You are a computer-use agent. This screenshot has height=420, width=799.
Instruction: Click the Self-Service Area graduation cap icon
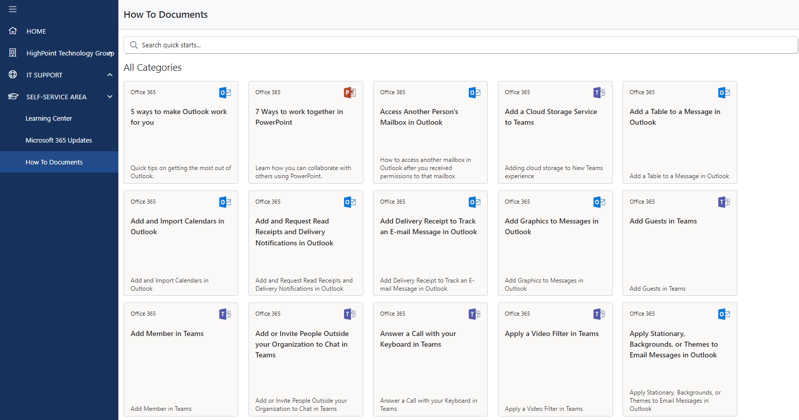(x=13, y=97)
